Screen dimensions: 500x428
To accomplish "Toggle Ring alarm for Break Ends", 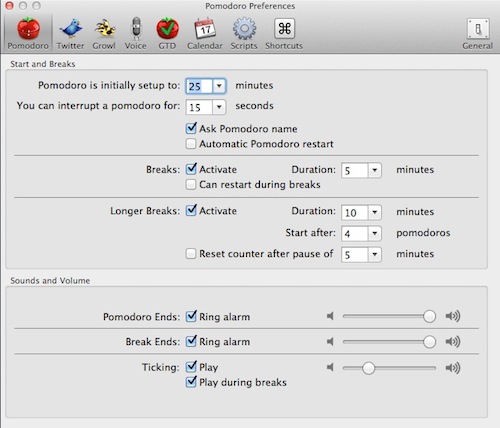I will 191,341.
